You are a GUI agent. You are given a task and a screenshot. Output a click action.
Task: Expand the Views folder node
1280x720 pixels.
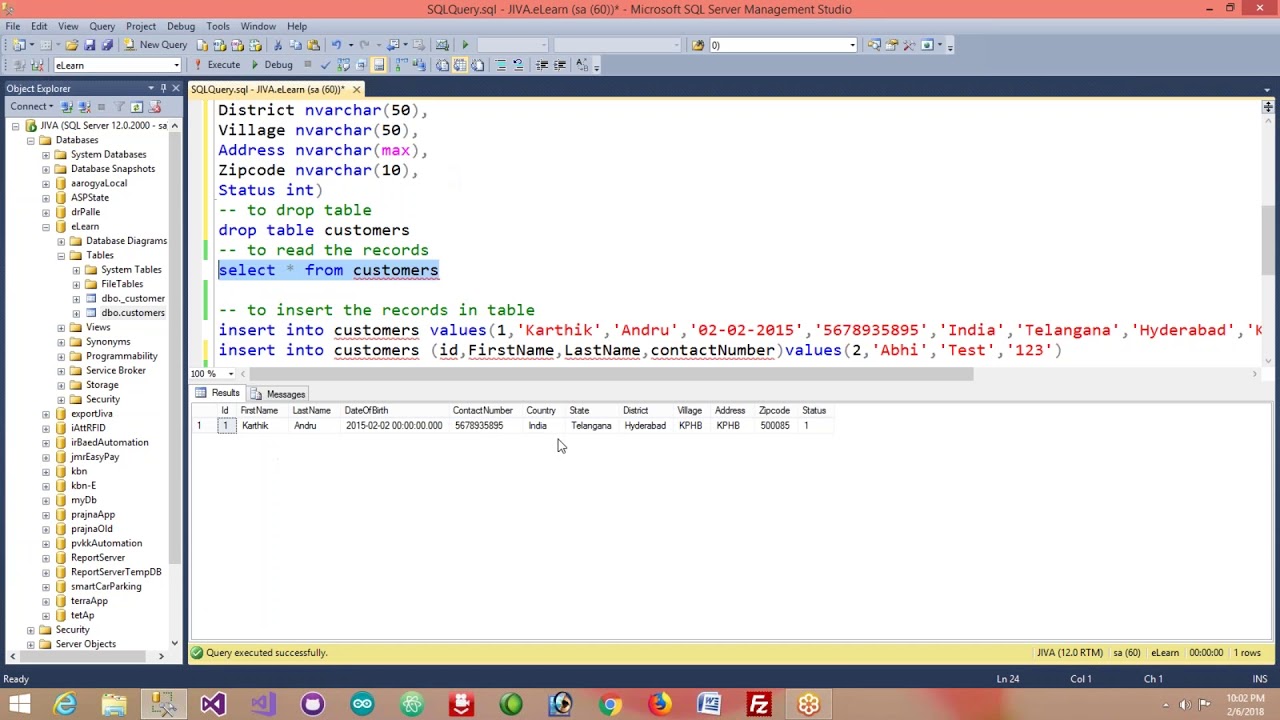[61, 328]
